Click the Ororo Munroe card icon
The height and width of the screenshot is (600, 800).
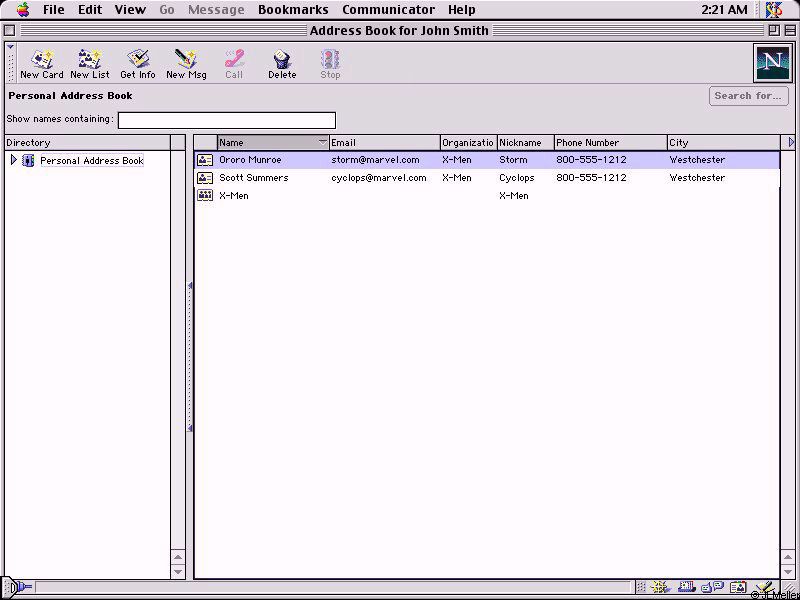[205, 160]
